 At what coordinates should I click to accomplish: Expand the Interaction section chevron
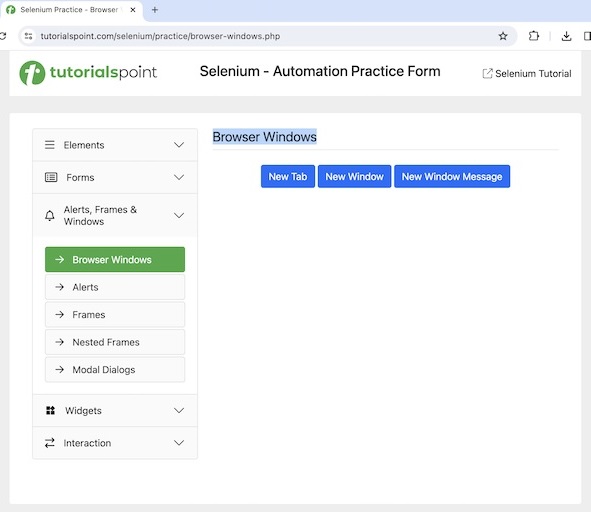click(179, 443)
